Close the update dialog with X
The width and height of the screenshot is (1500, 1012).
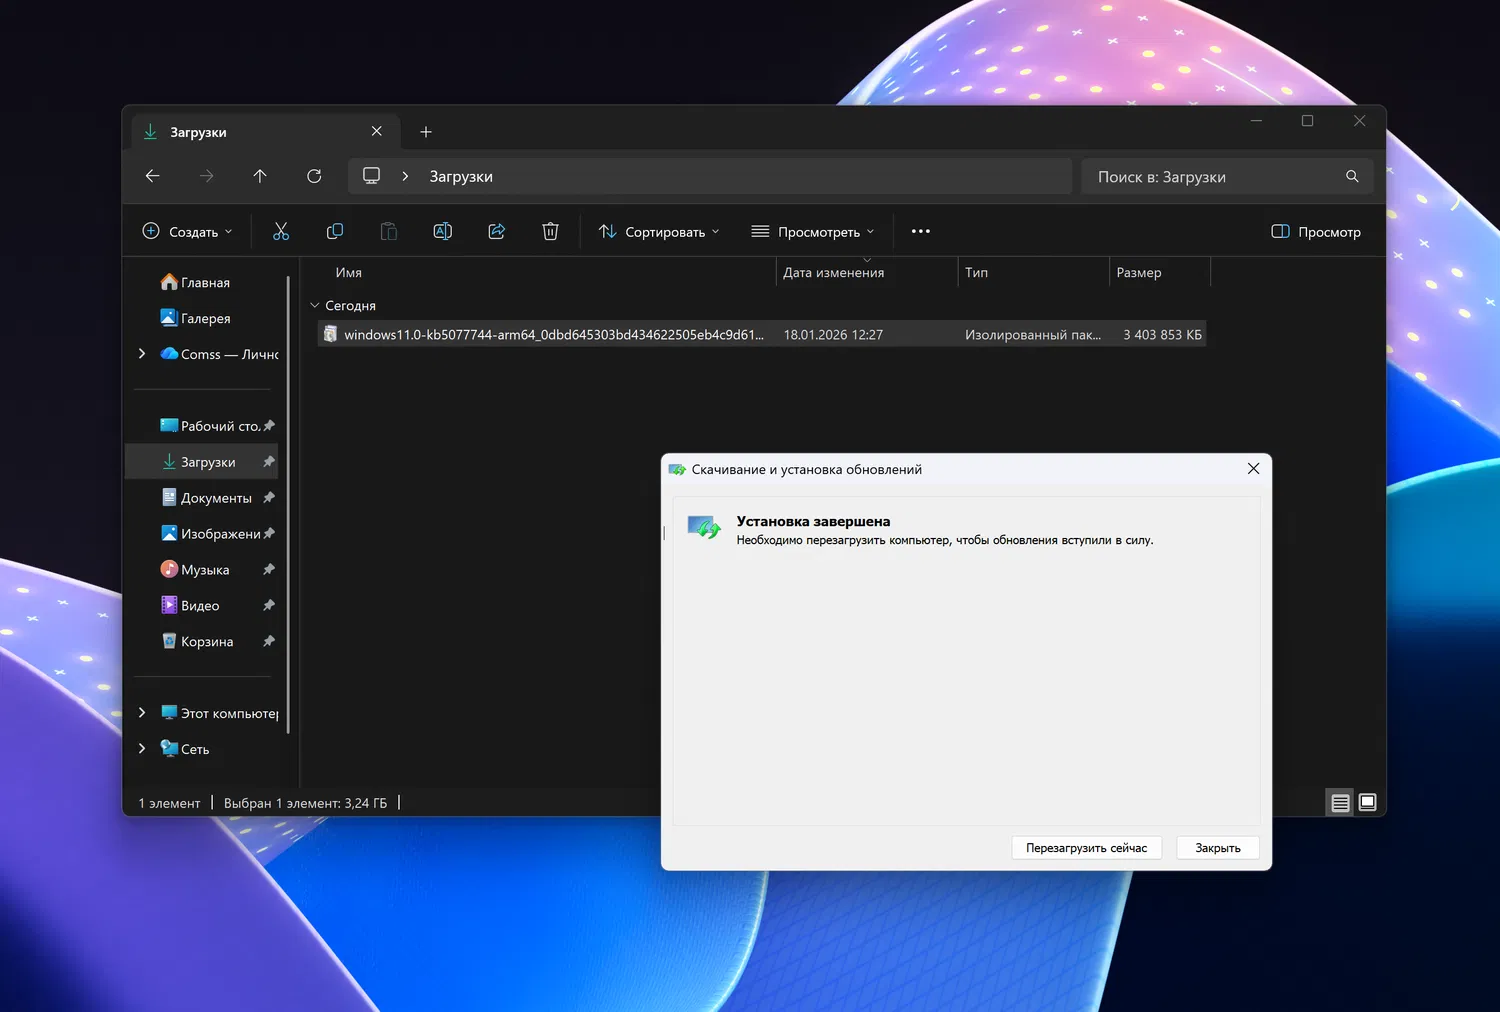[x=1253, y=468]
